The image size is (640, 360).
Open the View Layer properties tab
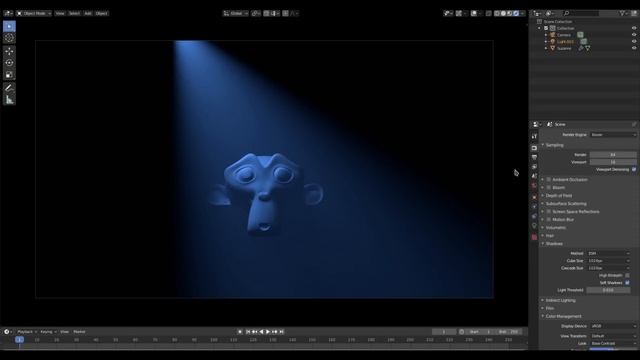[534, 167]
